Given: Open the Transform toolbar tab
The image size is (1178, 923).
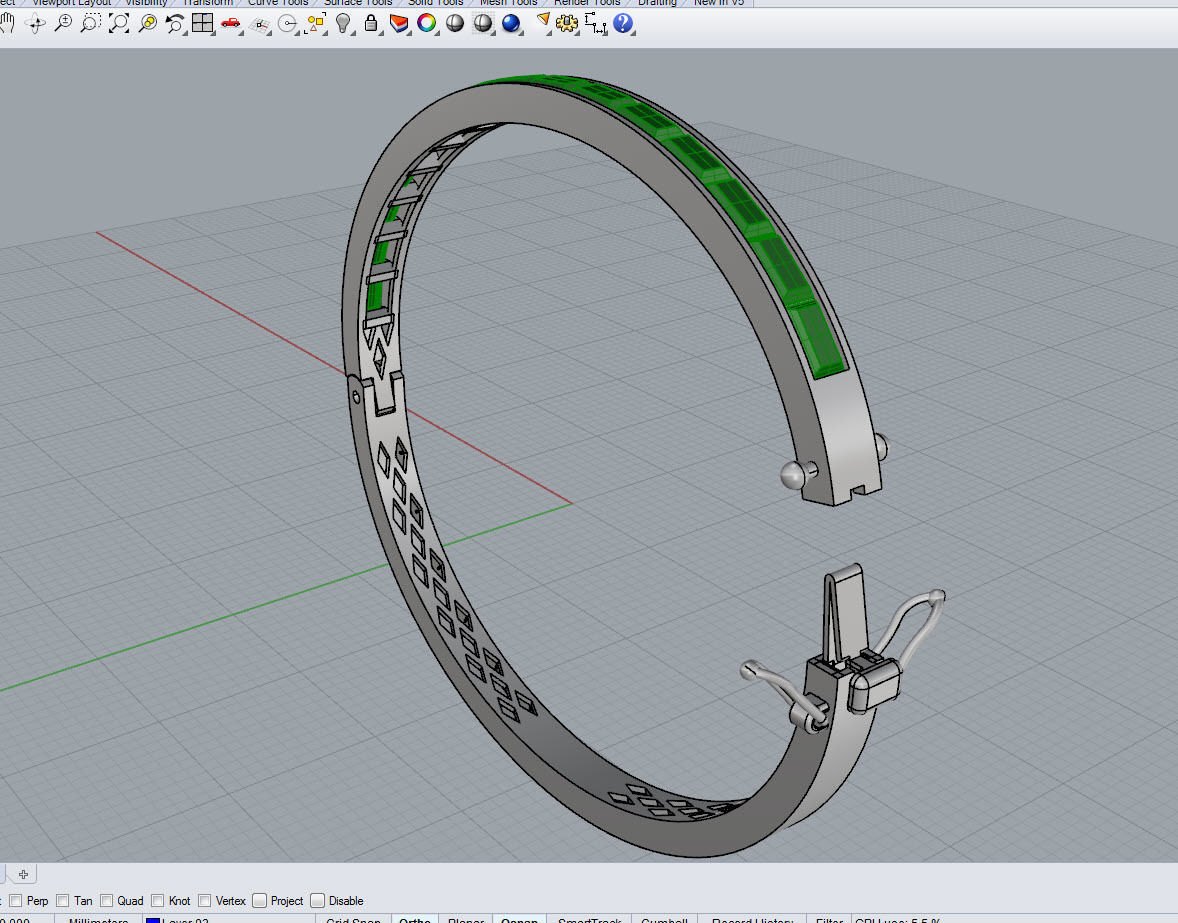Looking at the screenshot, I should pos(207,3).
